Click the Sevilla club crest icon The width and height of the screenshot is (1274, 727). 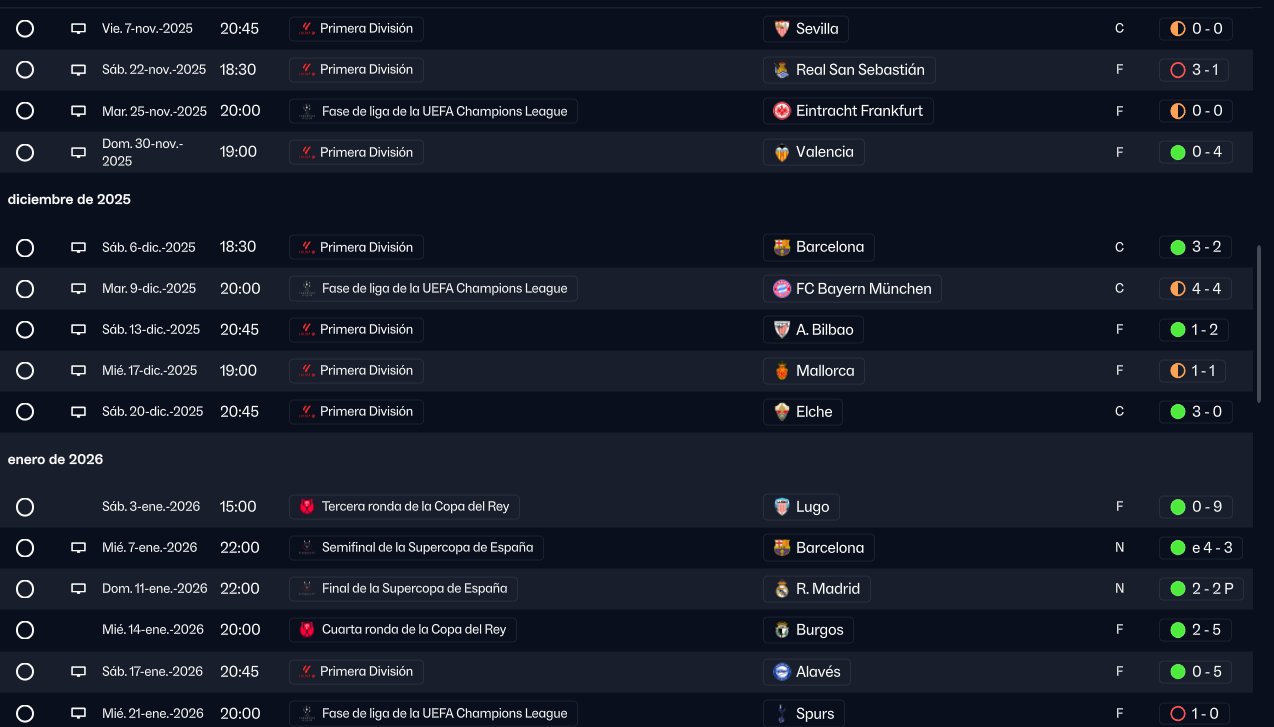click(x=782, y=29)
